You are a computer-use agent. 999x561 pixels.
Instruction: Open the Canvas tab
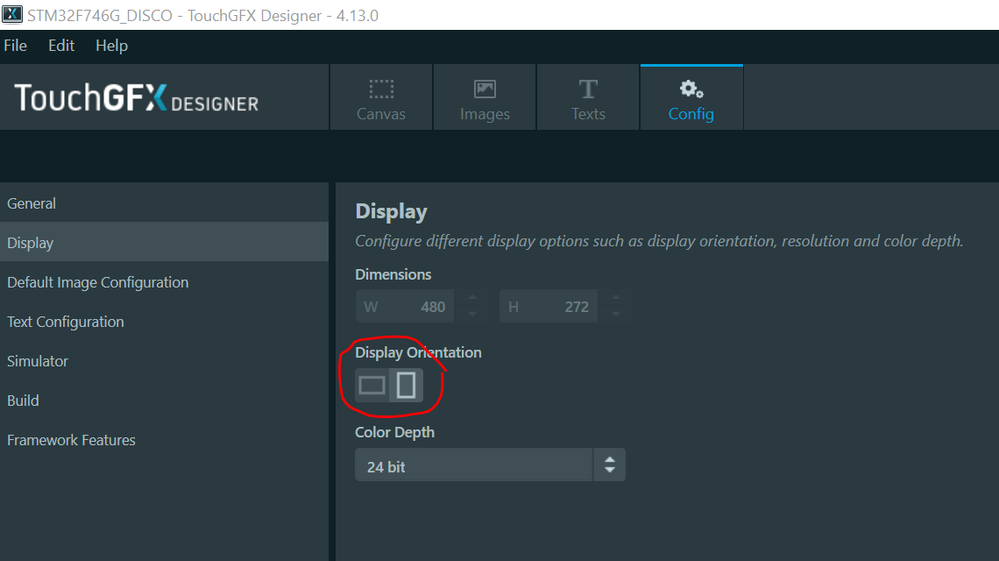381,97
